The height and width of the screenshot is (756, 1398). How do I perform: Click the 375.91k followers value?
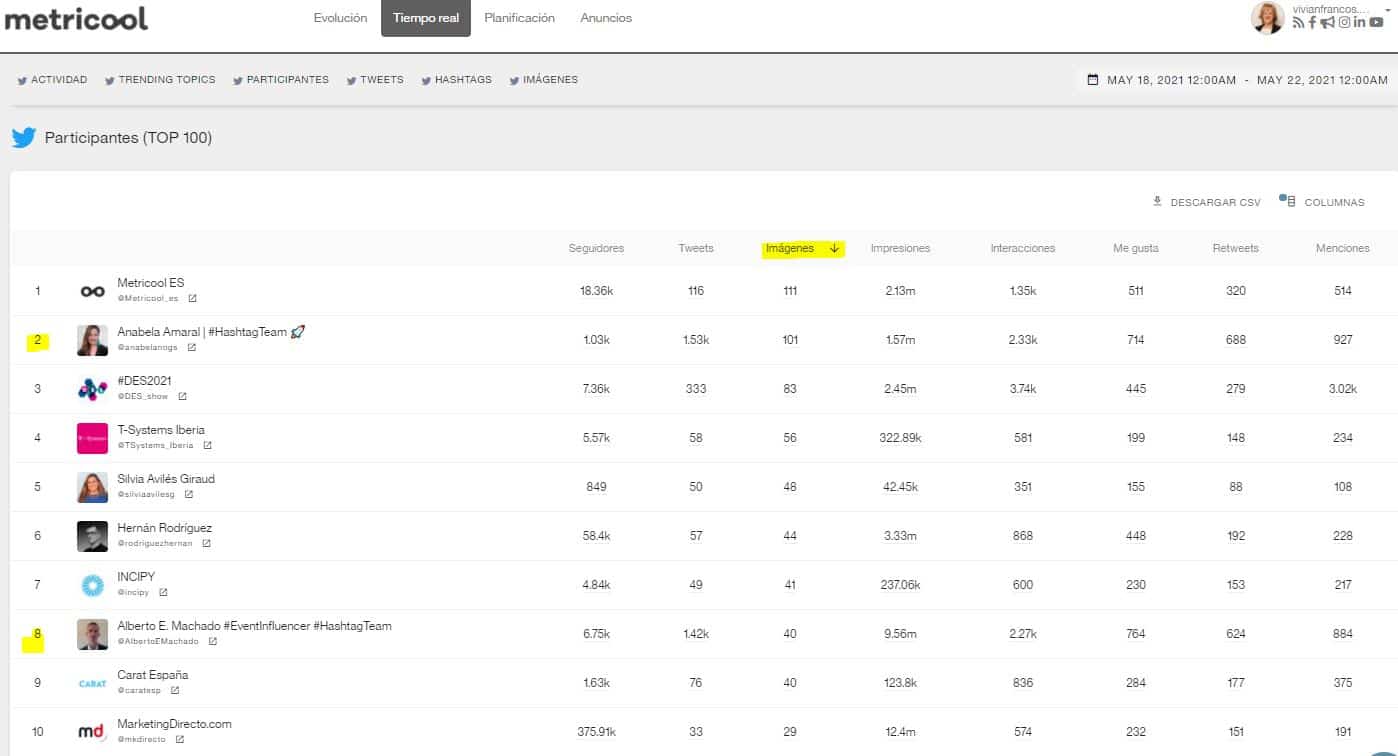point(596,732)
